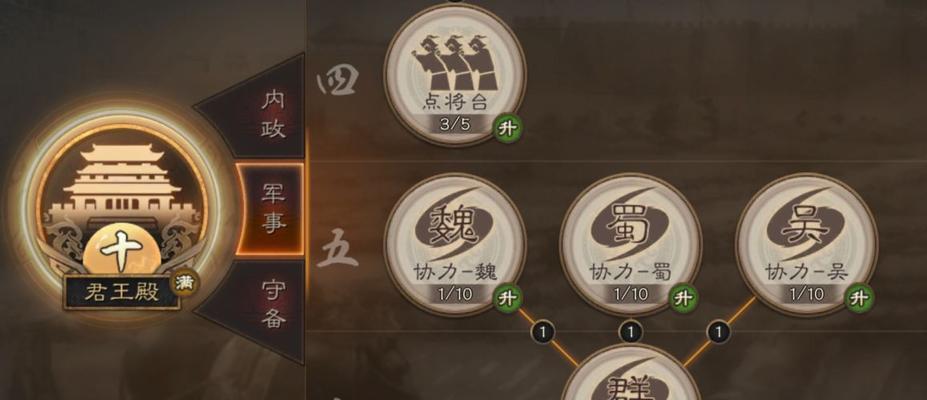Click requirement badge 1 on 魏 connector line
927x400 pixels.
click(543, 331)
